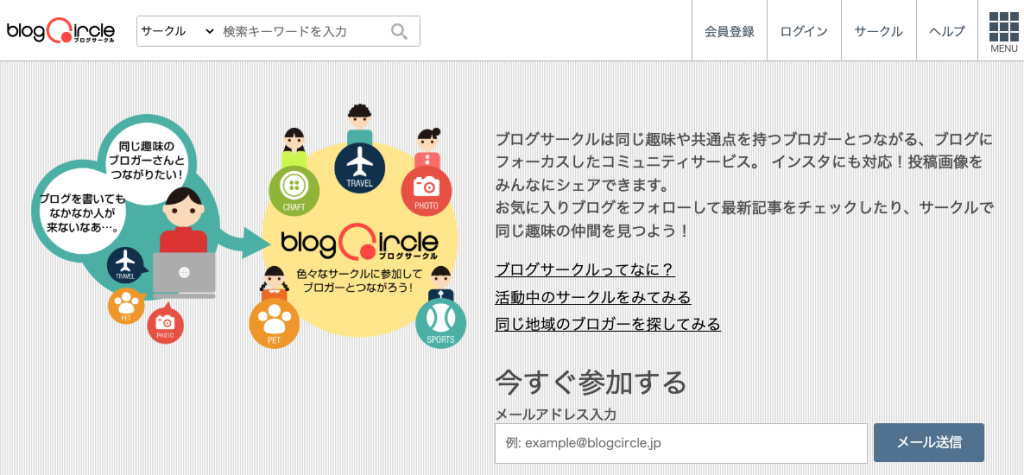This screenshot has width=1024, height=475.
Task: Open the ブログサークルってなに？ link
Action: coord(585,270)
